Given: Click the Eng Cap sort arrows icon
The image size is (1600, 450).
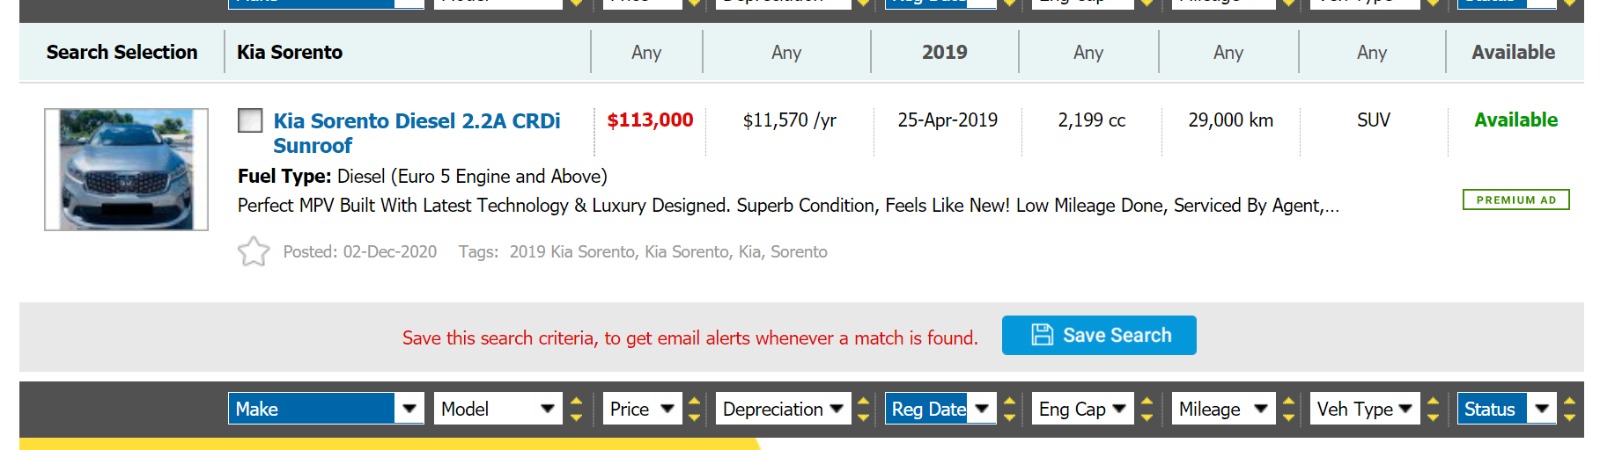Looking at the screenshot, I should click(1147, 409).
